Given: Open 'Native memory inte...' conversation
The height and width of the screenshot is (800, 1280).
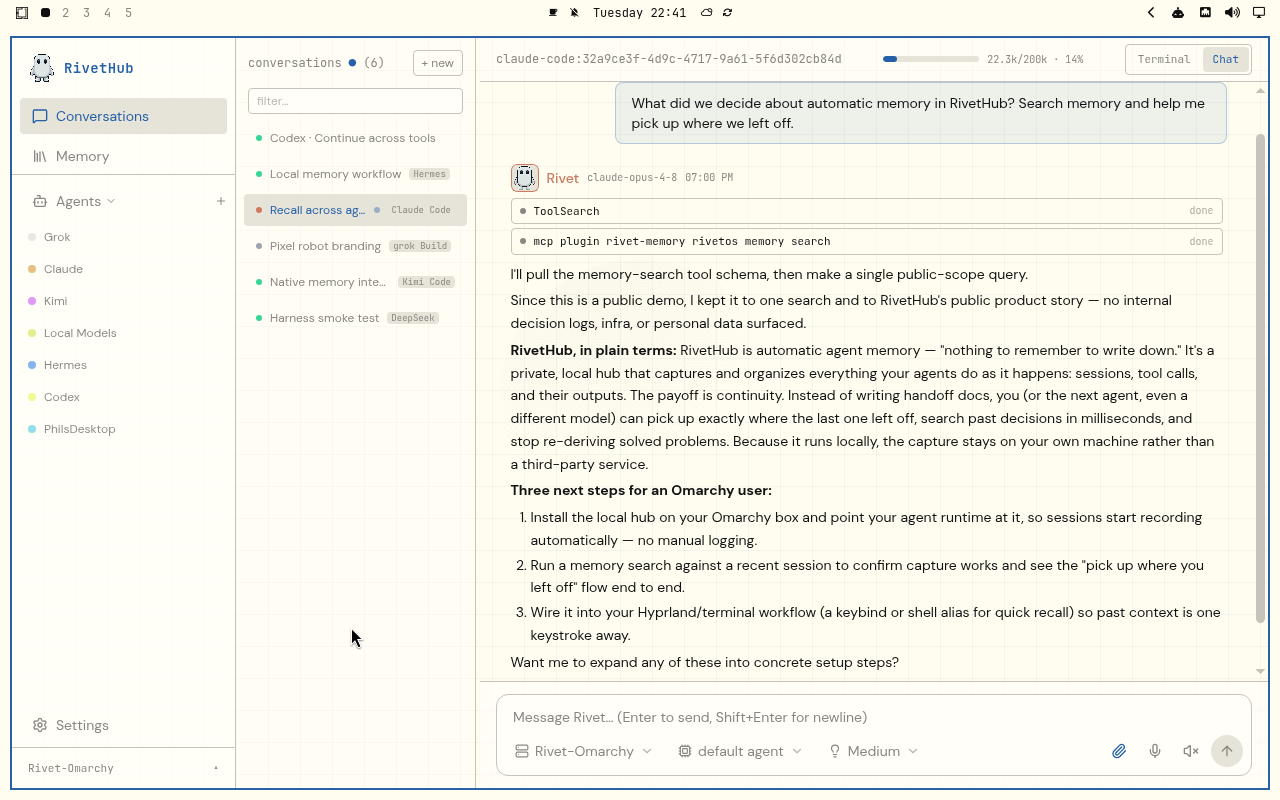Looking at the screenshot, I should coord(355,282).
